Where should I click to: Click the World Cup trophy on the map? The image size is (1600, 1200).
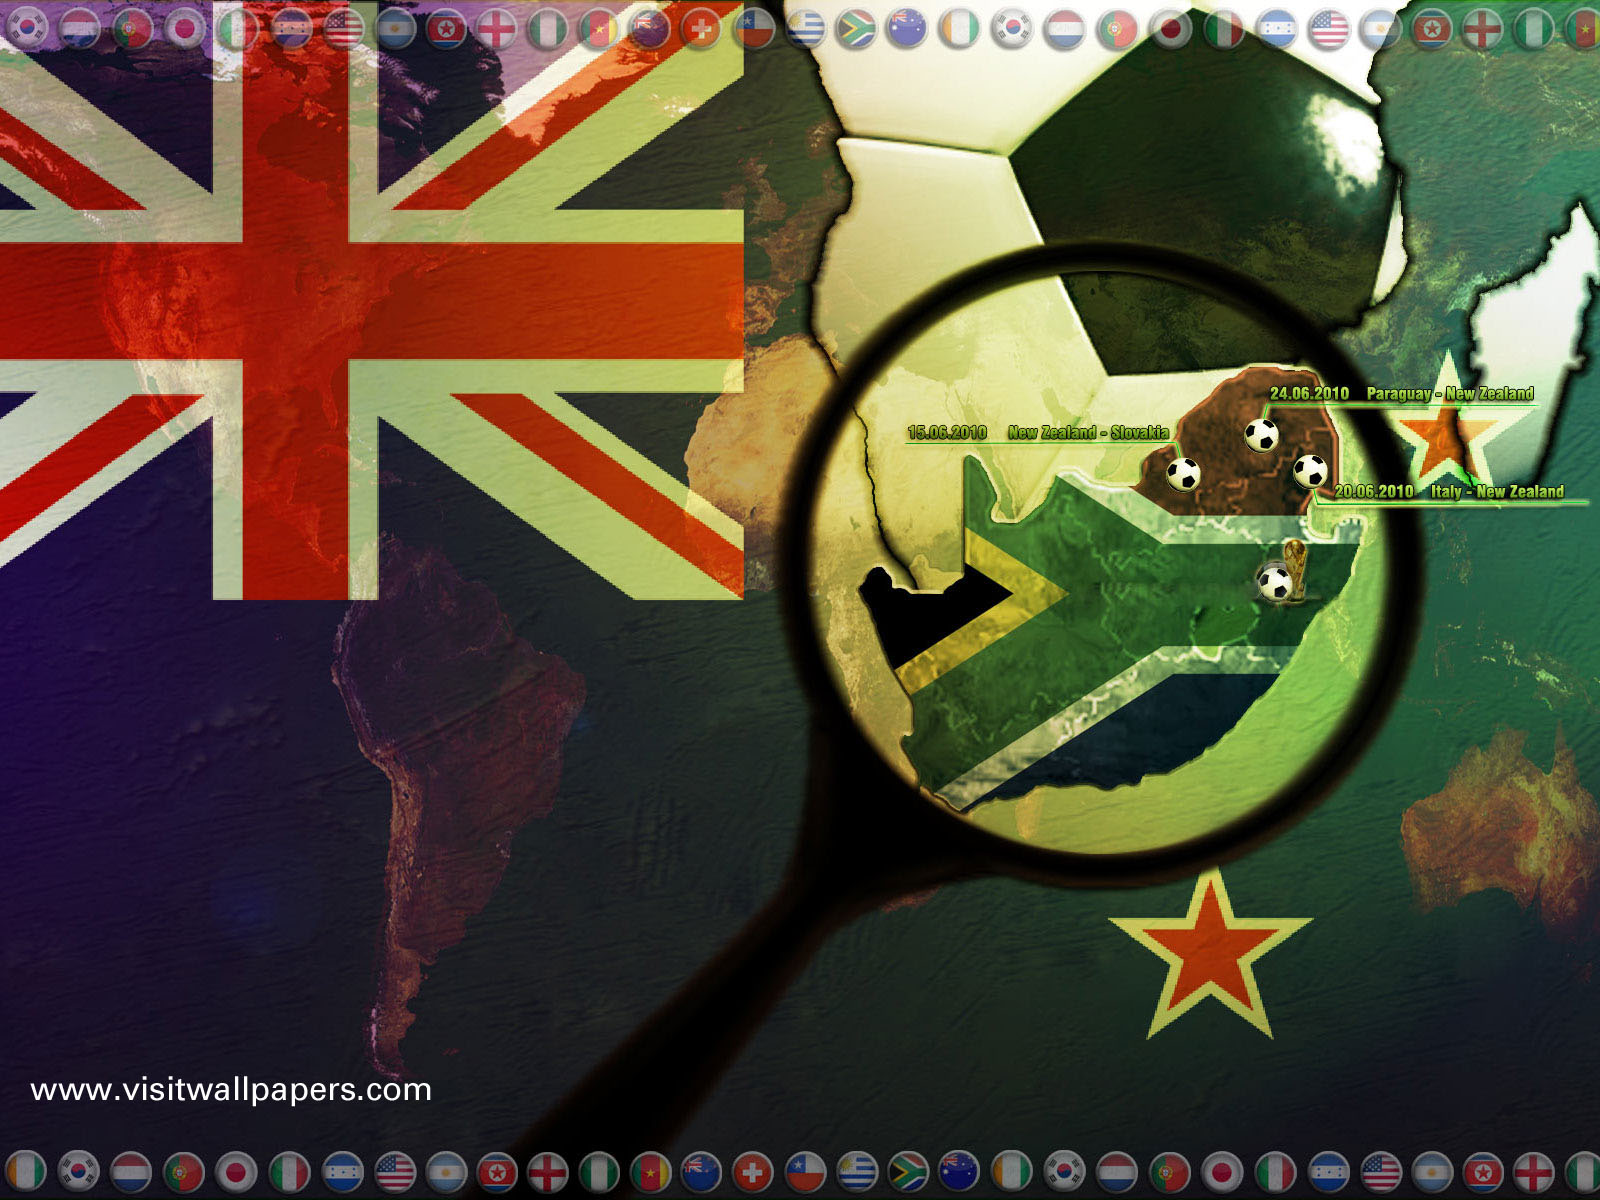tap(1295, 568)
